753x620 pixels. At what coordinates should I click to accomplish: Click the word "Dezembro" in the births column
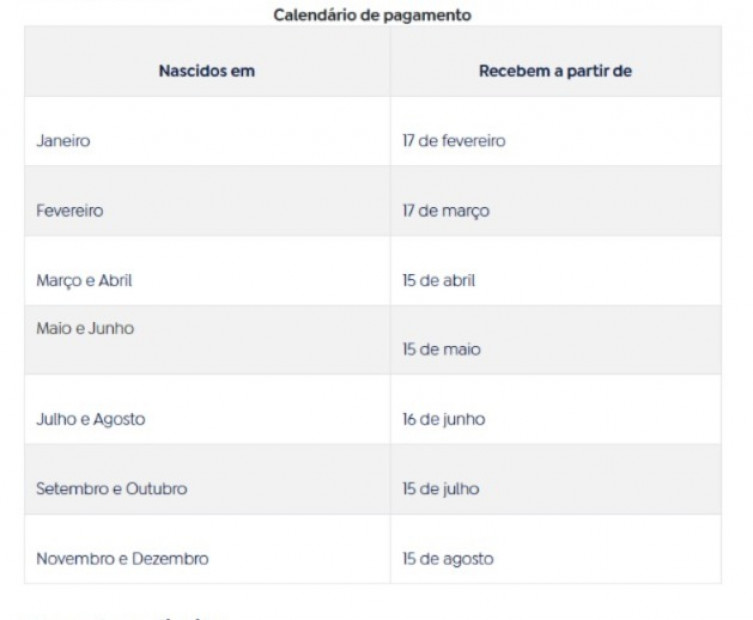pyautogui.click(x=174, y=559)
